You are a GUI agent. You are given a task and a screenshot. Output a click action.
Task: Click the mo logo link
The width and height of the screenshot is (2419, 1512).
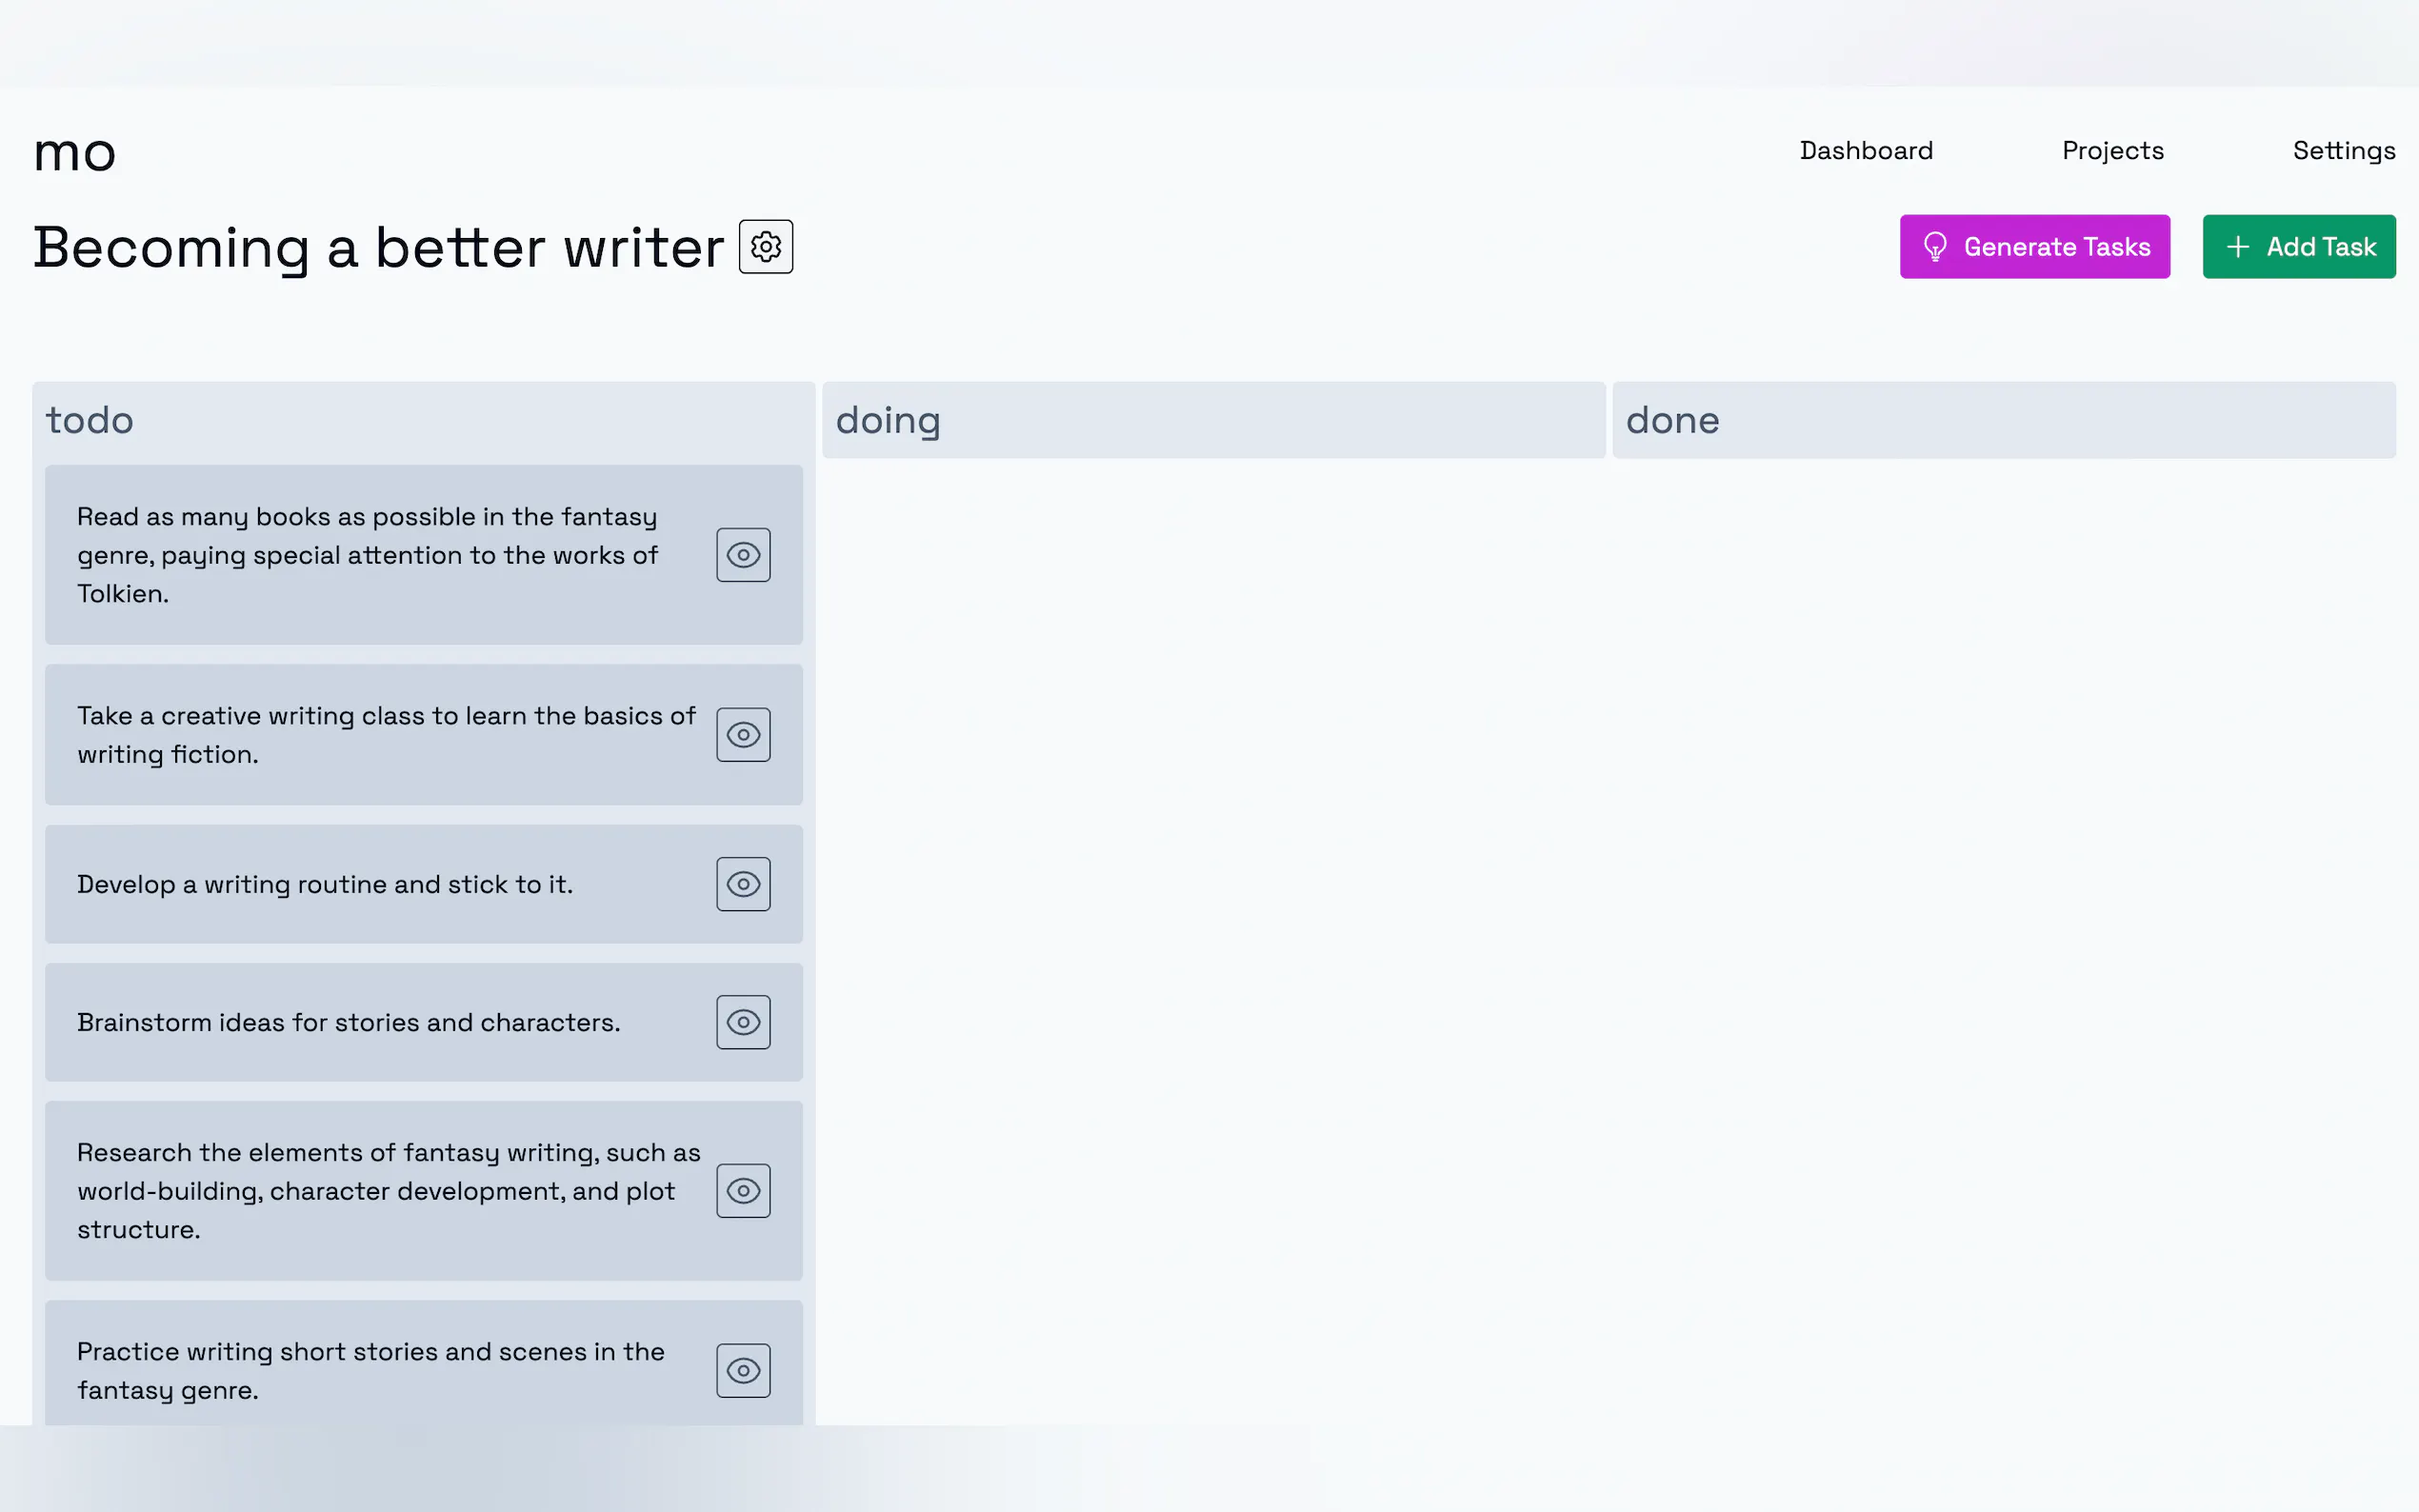tap(75, 153)
